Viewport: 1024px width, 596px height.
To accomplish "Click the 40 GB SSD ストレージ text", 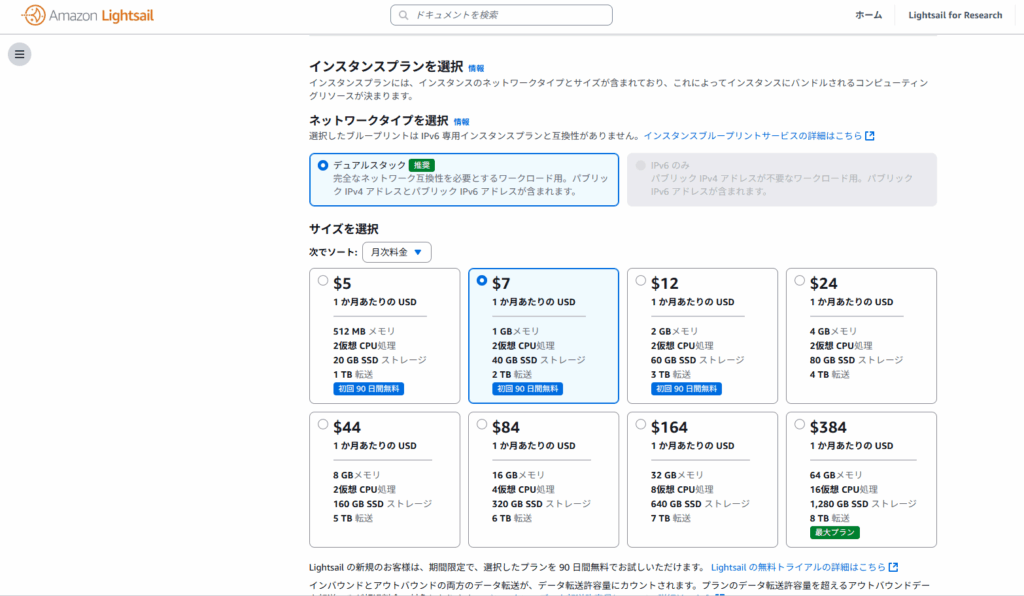I will pyautogui.click(x=539, y=360).
